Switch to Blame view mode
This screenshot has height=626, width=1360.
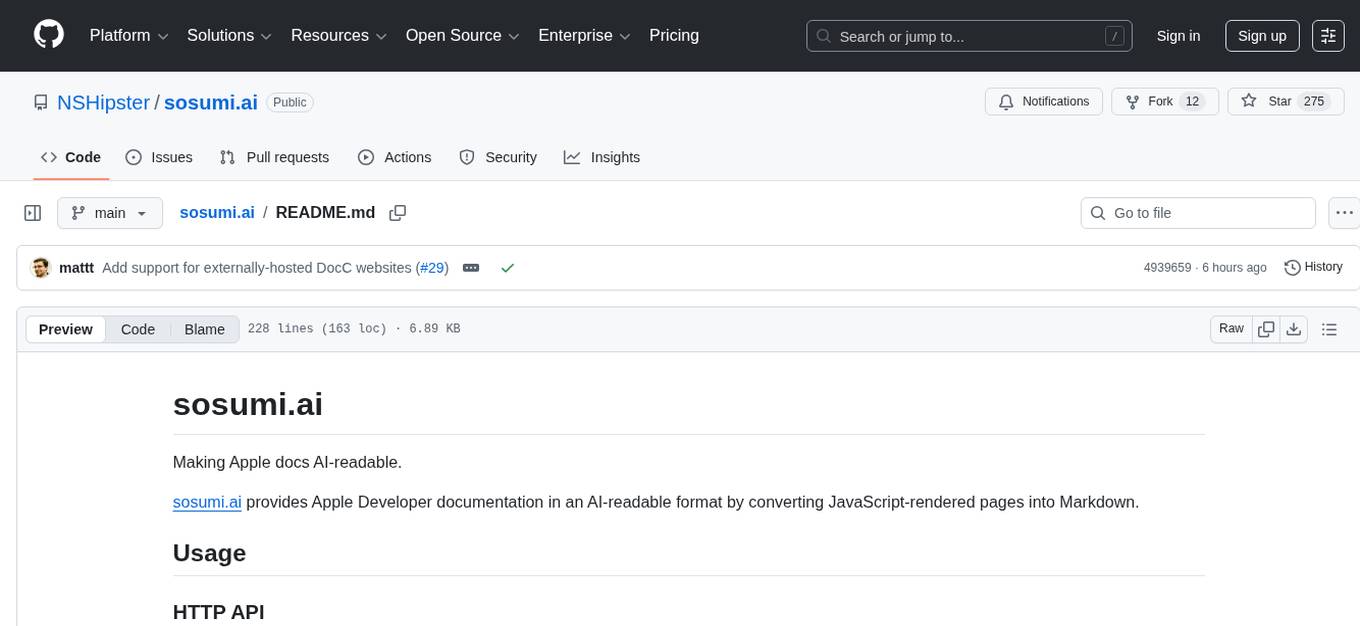tap(204, 329)
